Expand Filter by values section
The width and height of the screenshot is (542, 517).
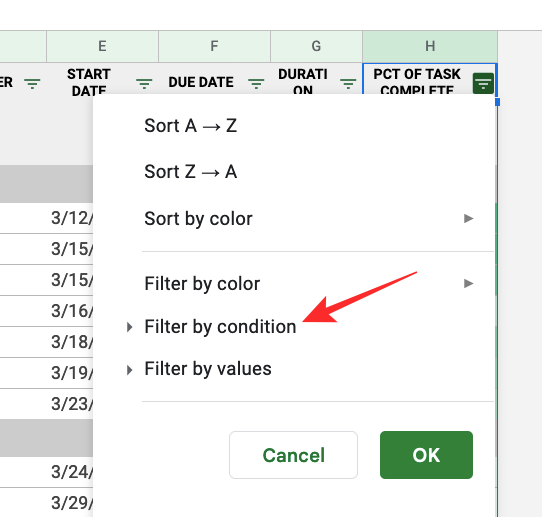point(199,369)
